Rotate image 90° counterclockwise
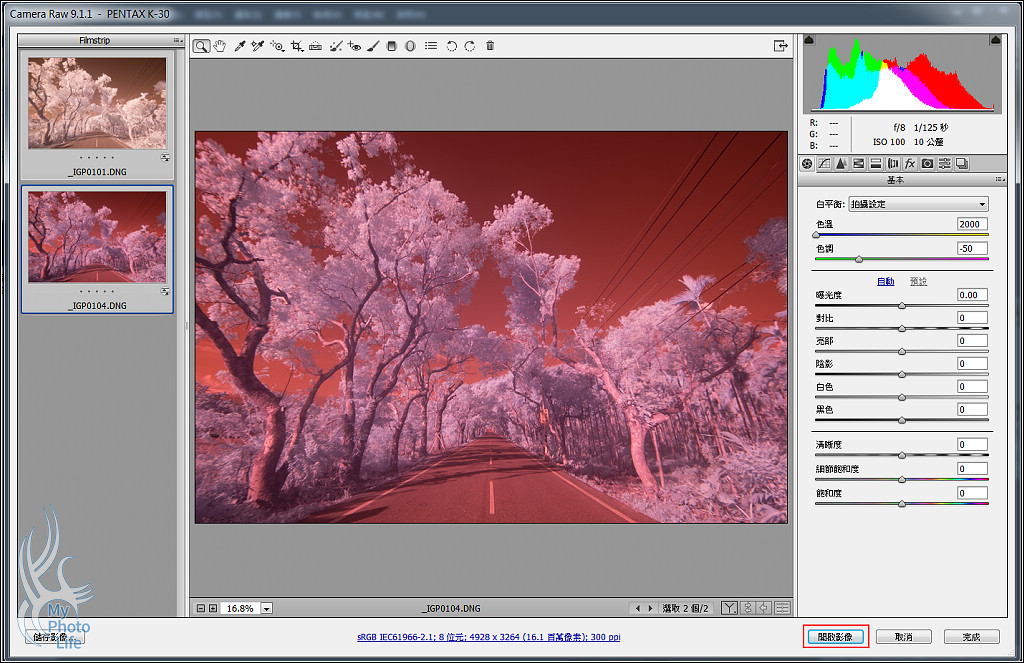 tap(451, 46)
